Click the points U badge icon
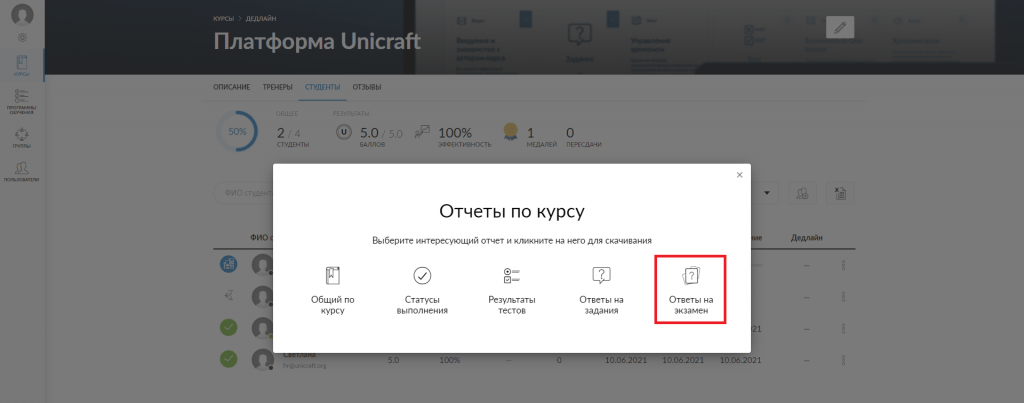 344,131
